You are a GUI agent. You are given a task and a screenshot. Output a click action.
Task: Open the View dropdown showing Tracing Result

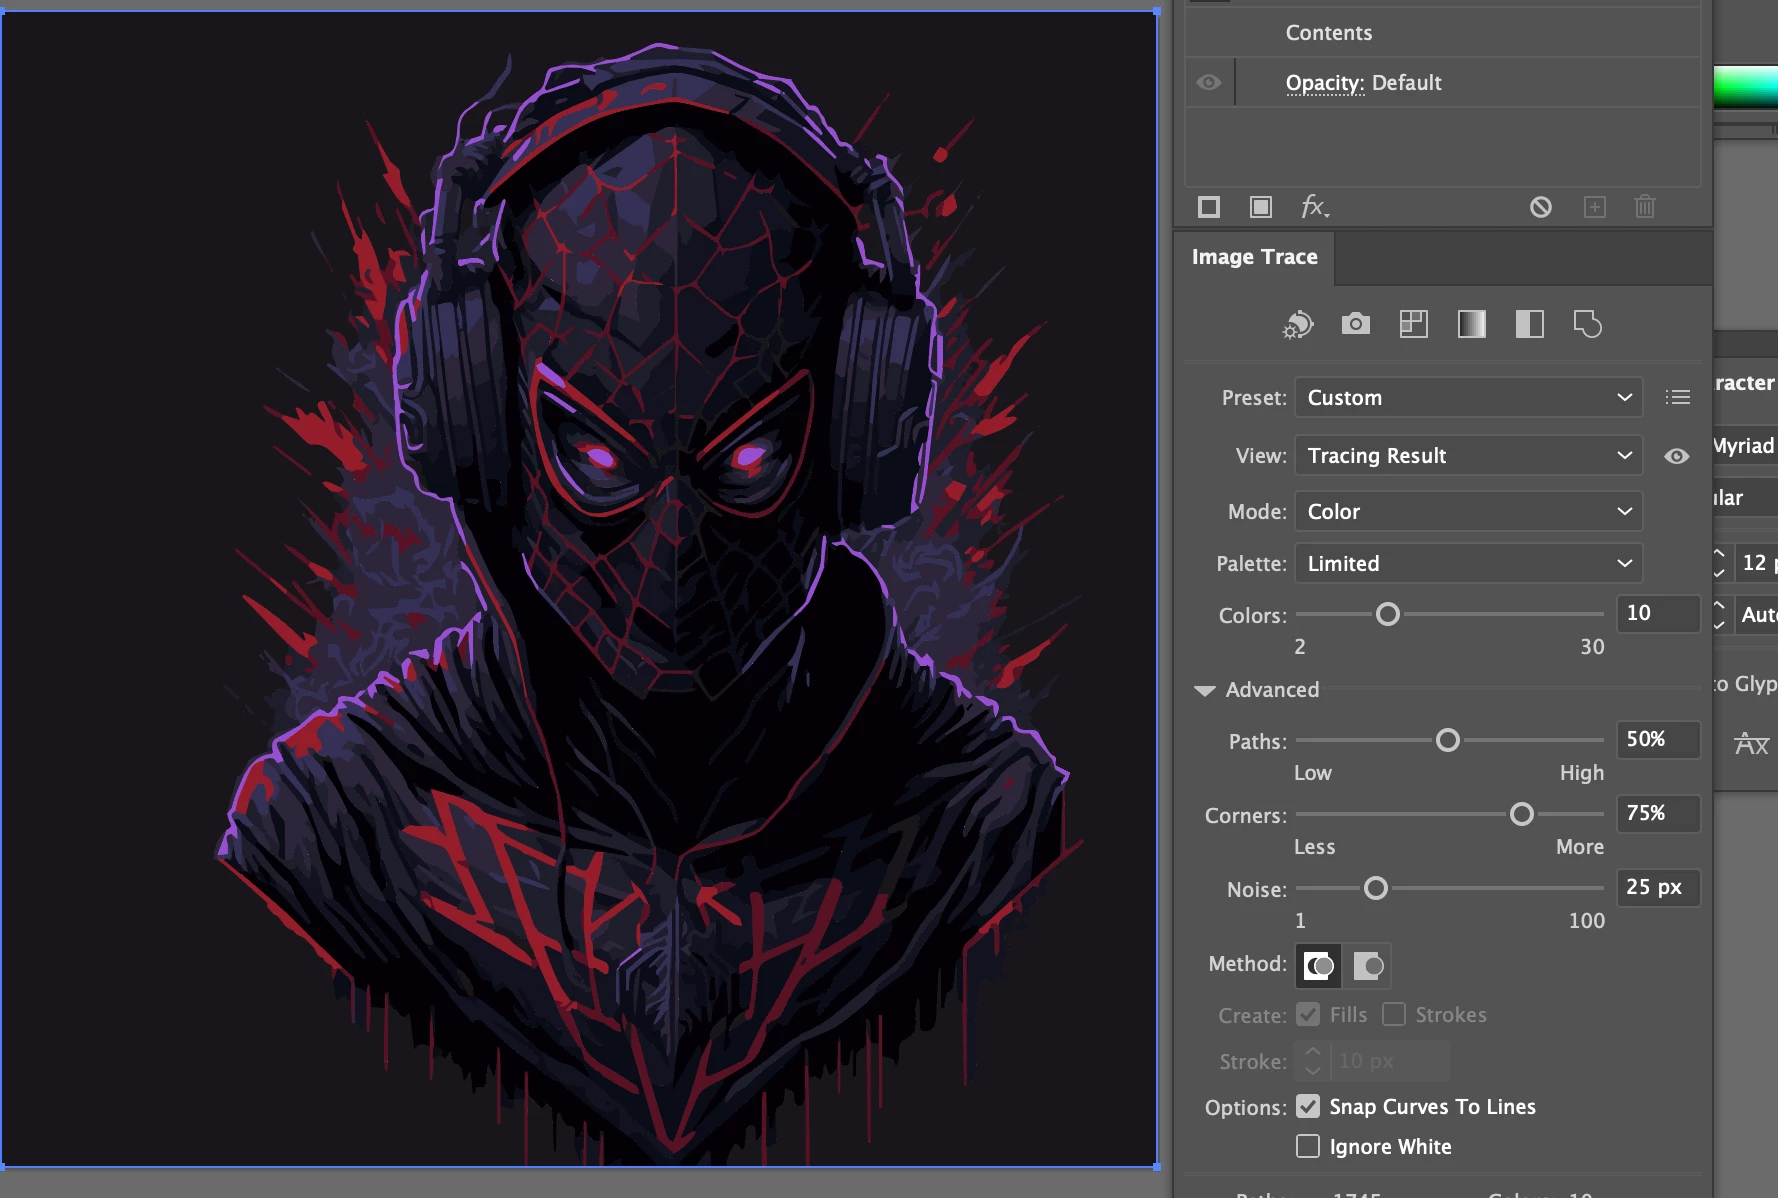(1468, 455)
